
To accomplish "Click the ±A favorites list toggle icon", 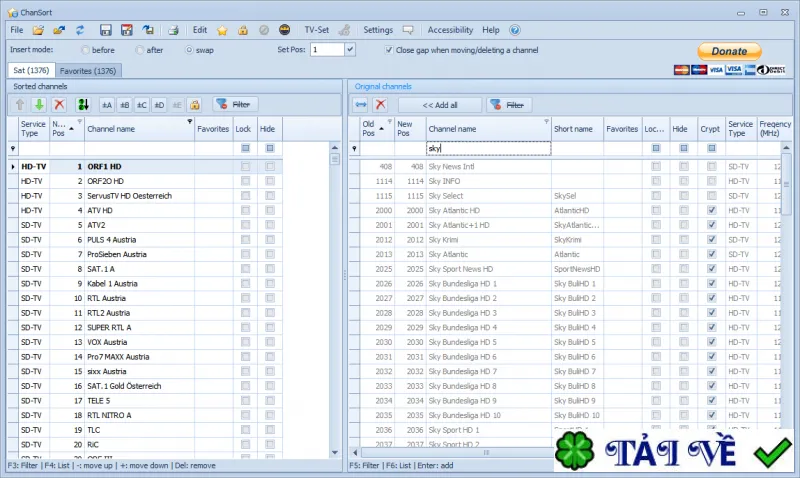I will click(107, 105).
